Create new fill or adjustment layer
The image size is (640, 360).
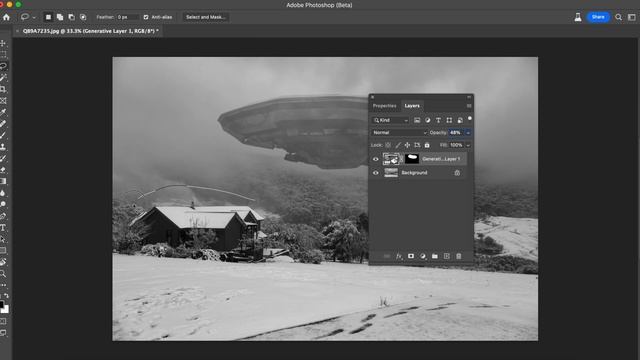click(422, 256)
